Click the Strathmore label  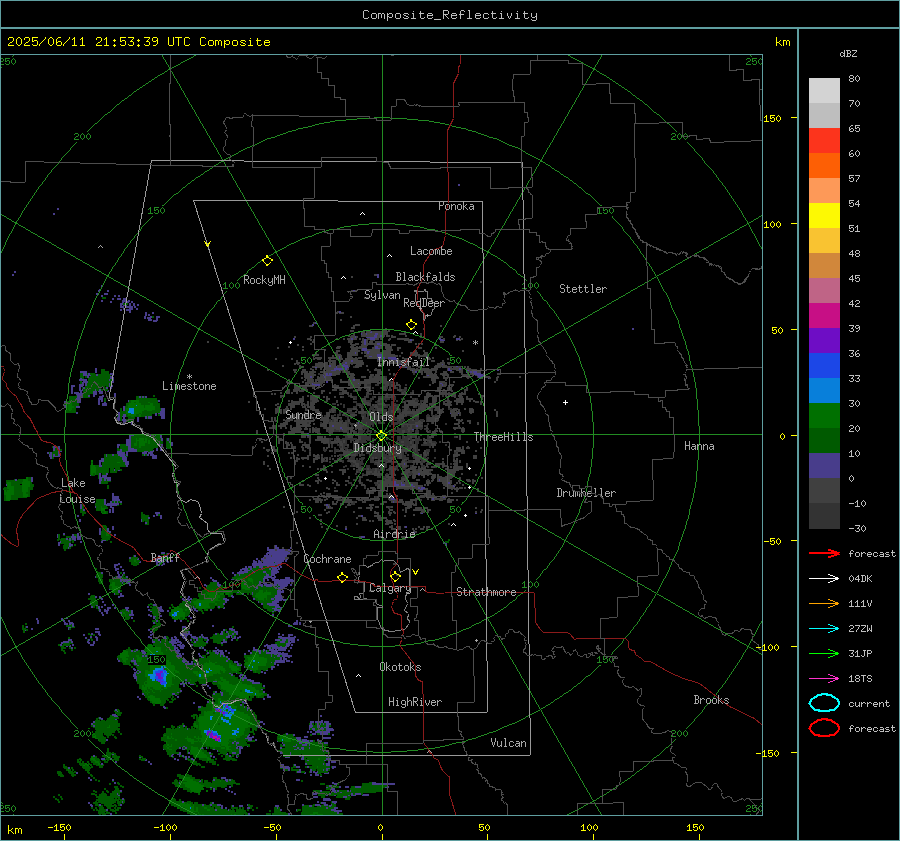click(x=486, y=592)
